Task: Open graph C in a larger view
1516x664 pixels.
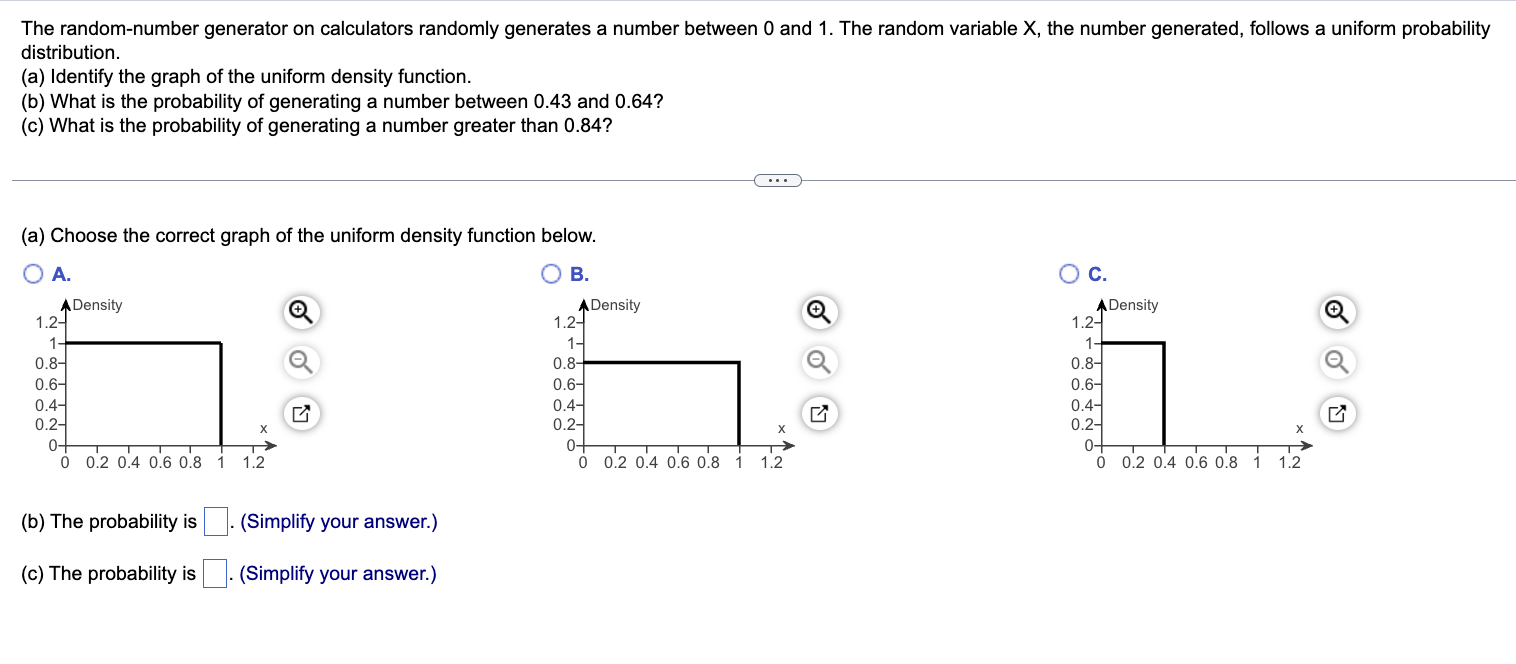Action: point(1336,412)
